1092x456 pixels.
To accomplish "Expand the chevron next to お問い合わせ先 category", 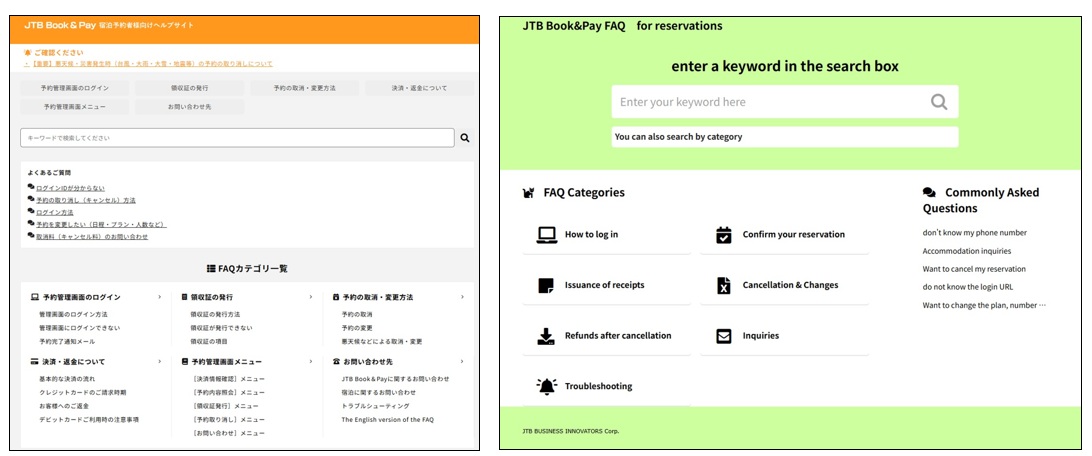I will tap(462, 362).
